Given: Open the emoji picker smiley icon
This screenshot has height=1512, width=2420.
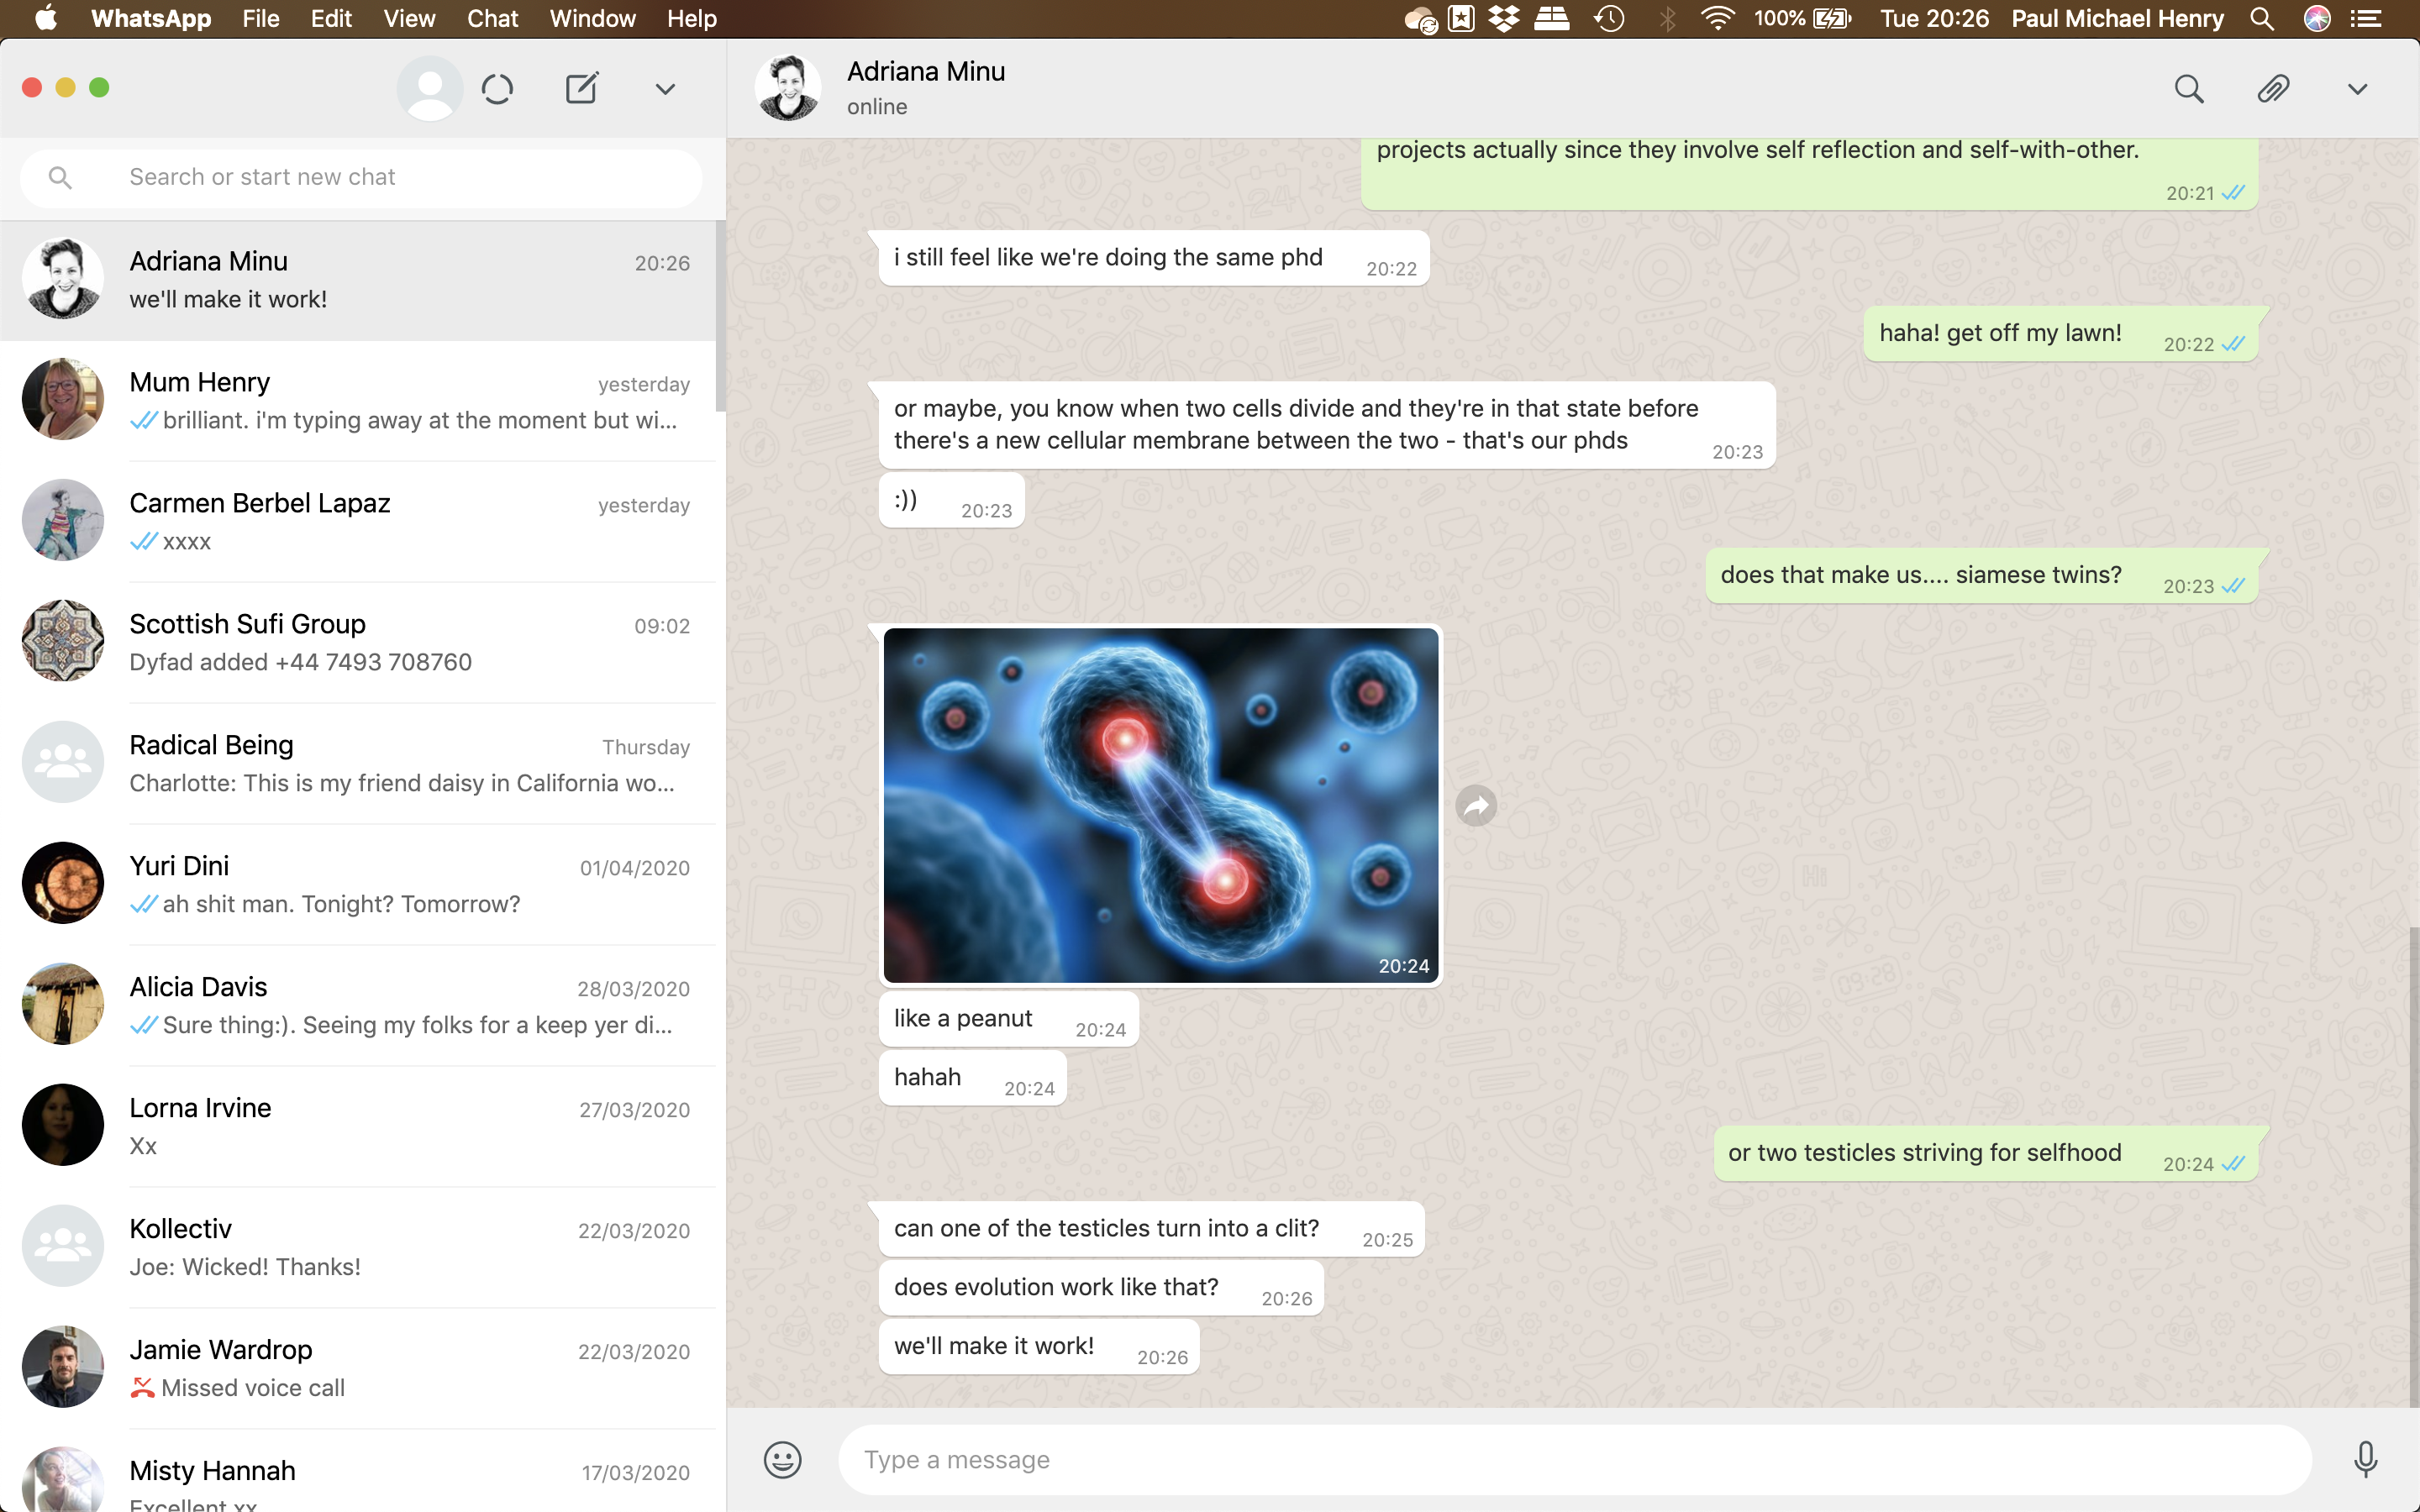Looking at the screenshot, I should [782, 1459].
